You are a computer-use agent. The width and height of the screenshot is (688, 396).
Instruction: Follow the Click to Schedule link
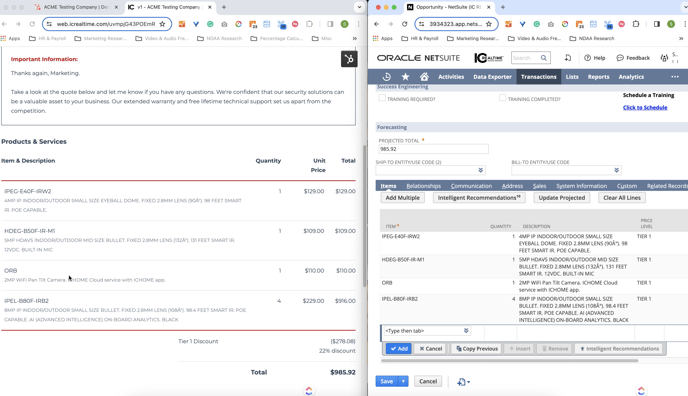tap(645, 107)
